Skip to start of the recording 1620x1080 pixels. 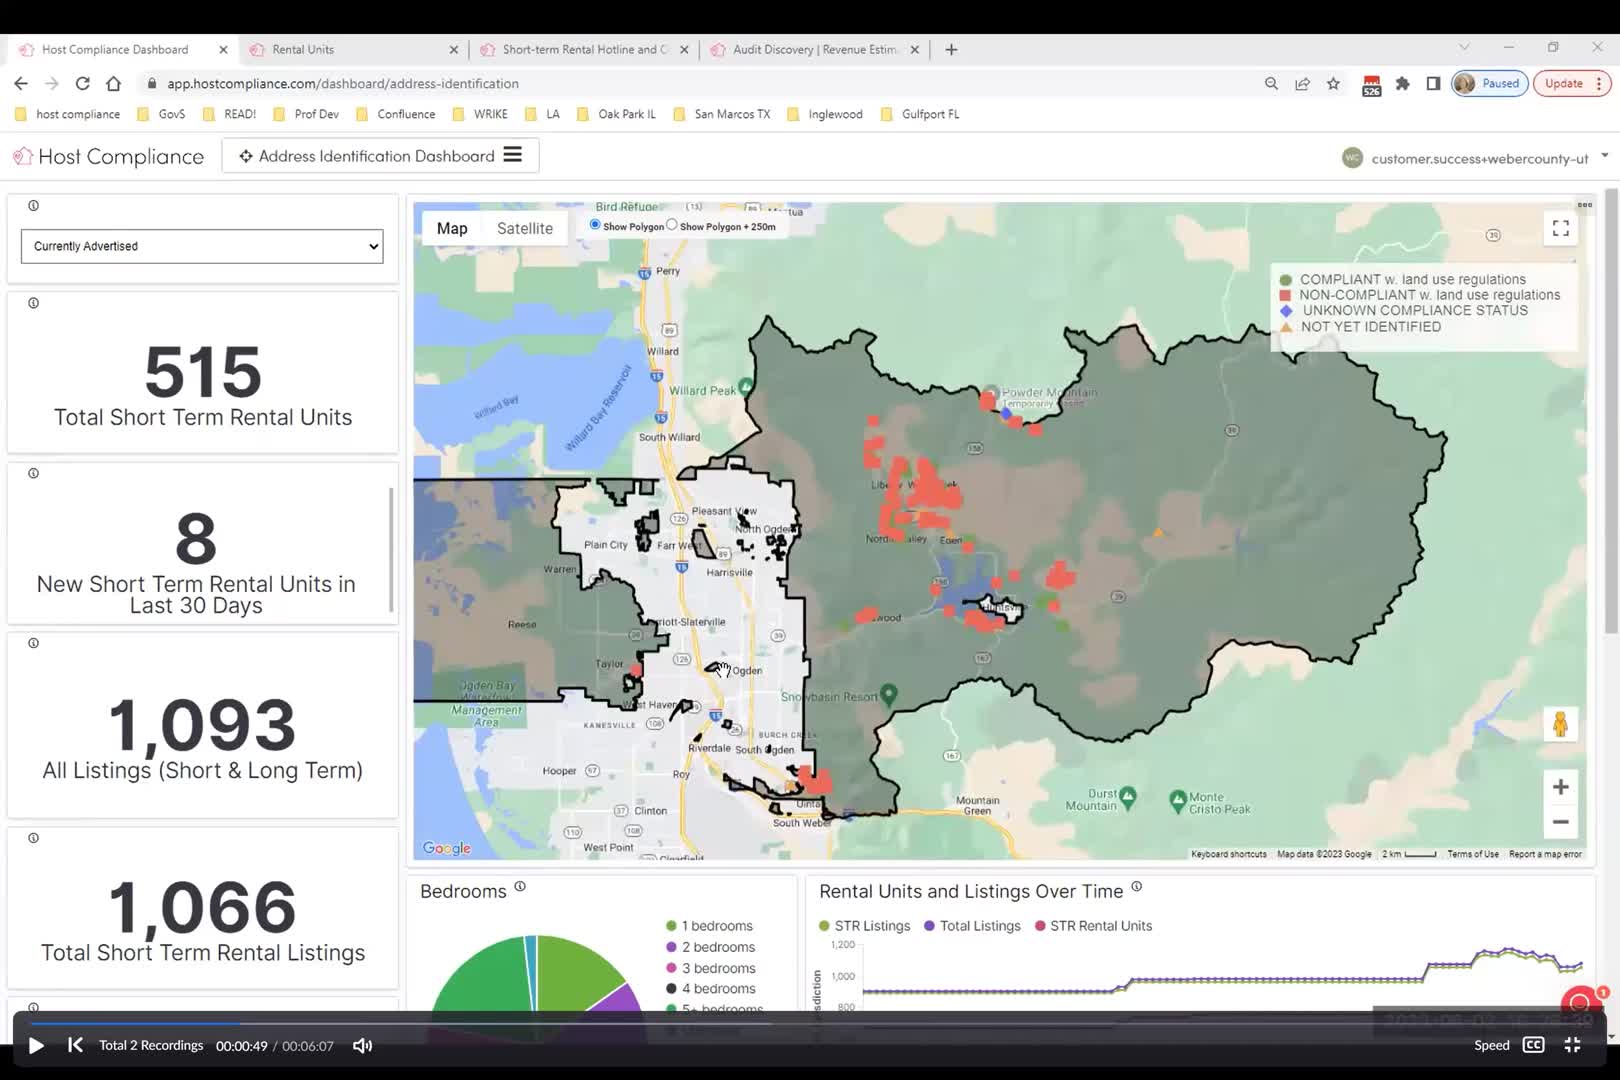75,1044
